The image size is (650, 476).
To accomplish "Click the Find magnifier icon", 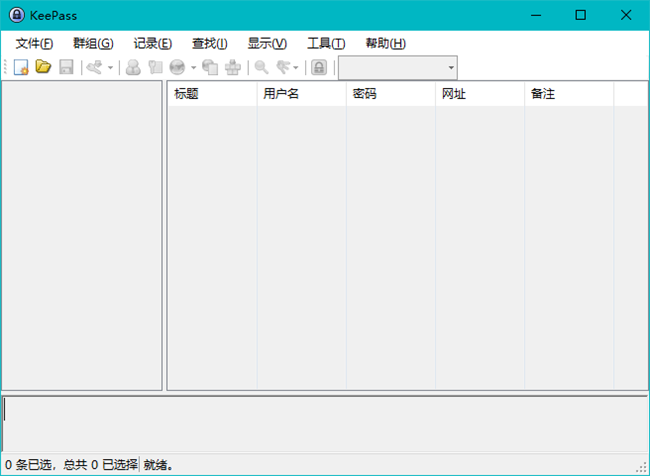I will pos(261,67).
